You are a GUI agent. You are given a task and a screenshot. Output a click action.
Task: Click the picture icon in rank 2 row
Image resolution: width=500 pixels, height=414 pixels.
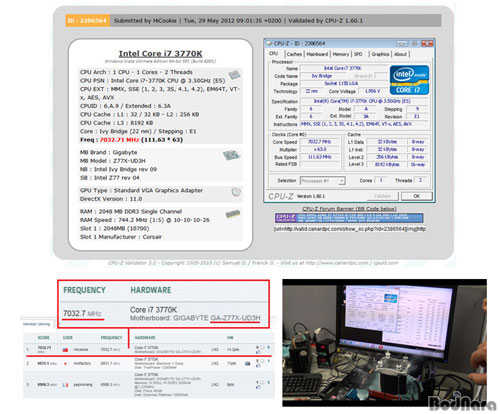point(247,363)
